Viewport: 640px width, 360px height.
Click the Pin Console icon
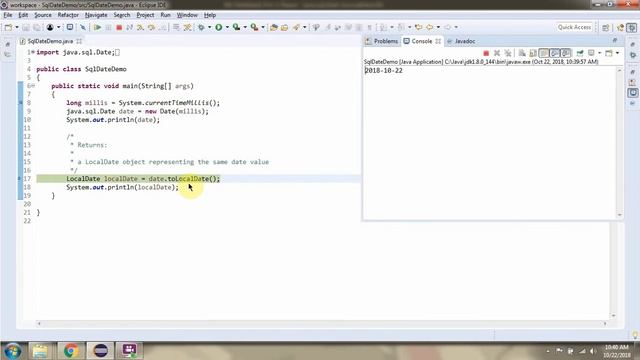[x=580, y=53]
